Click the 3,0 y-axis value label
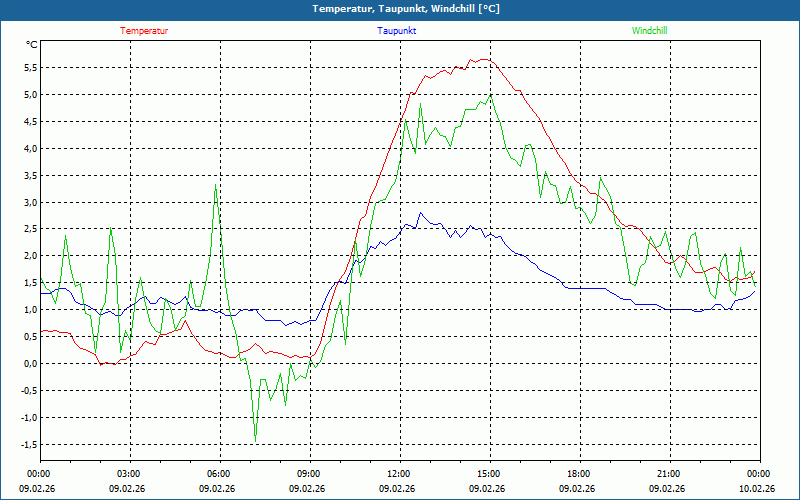 [x=30, y=203]
